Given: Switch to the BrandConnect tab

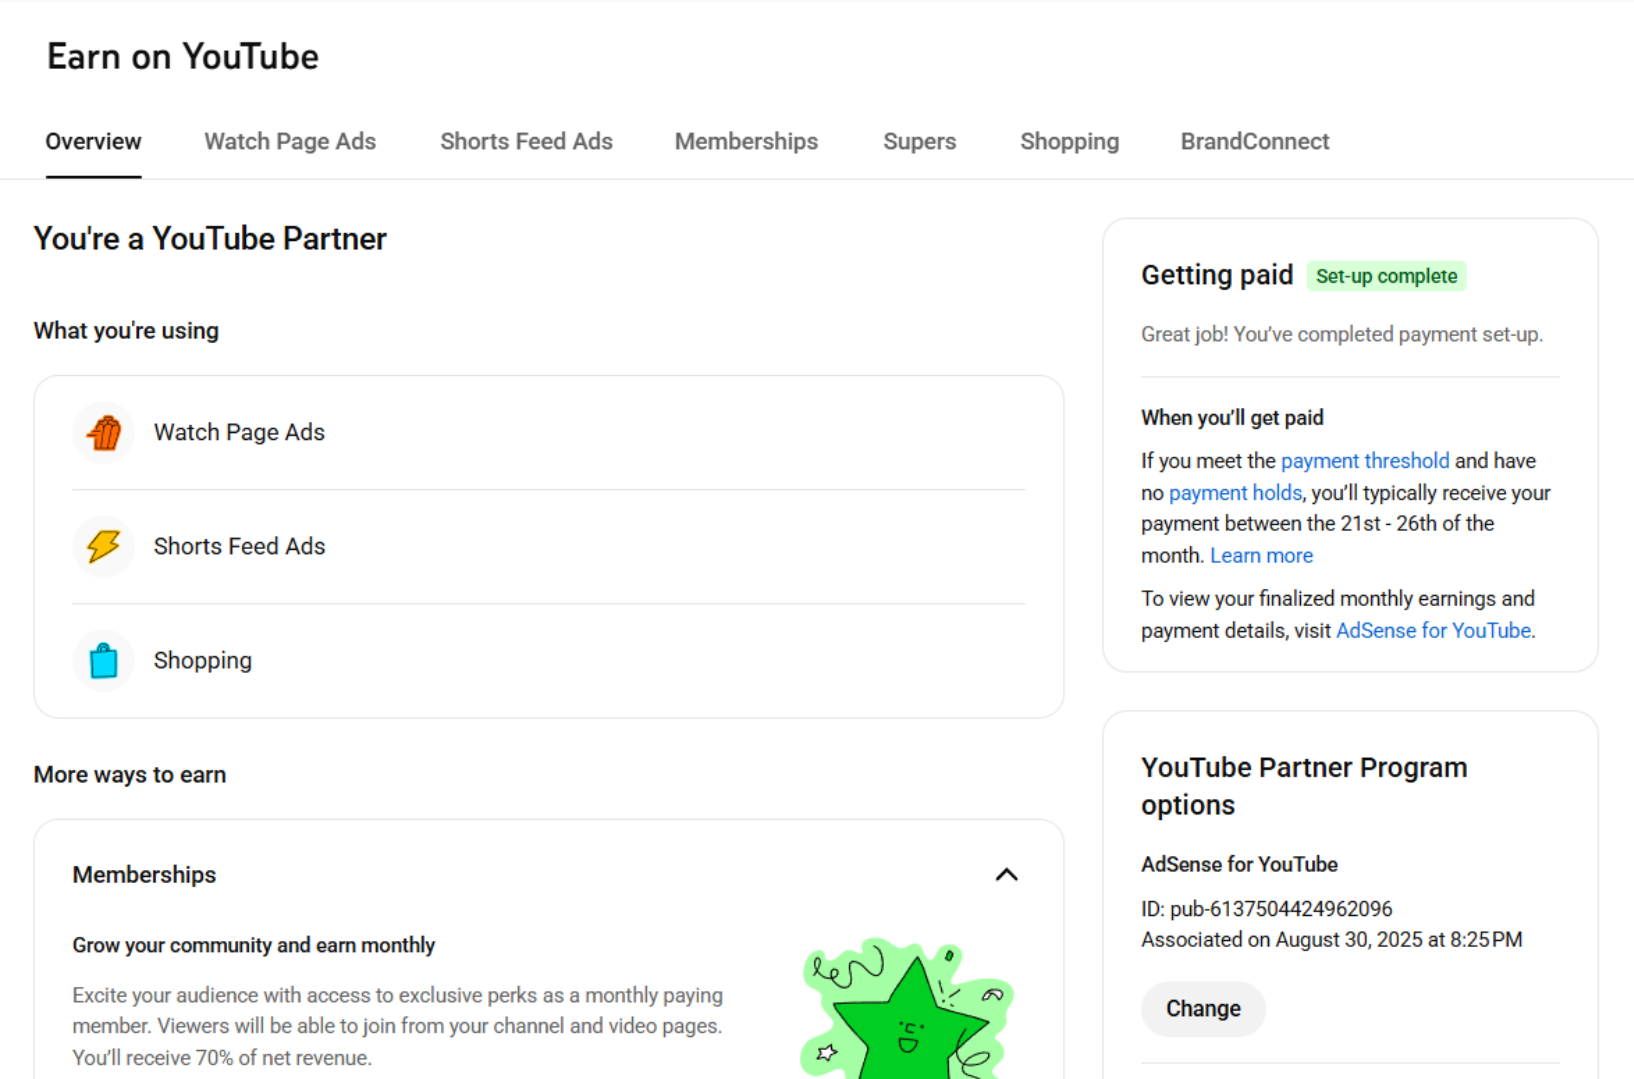Looking at the screenshot, I should pyautogui.click(x=1254, y=142).
